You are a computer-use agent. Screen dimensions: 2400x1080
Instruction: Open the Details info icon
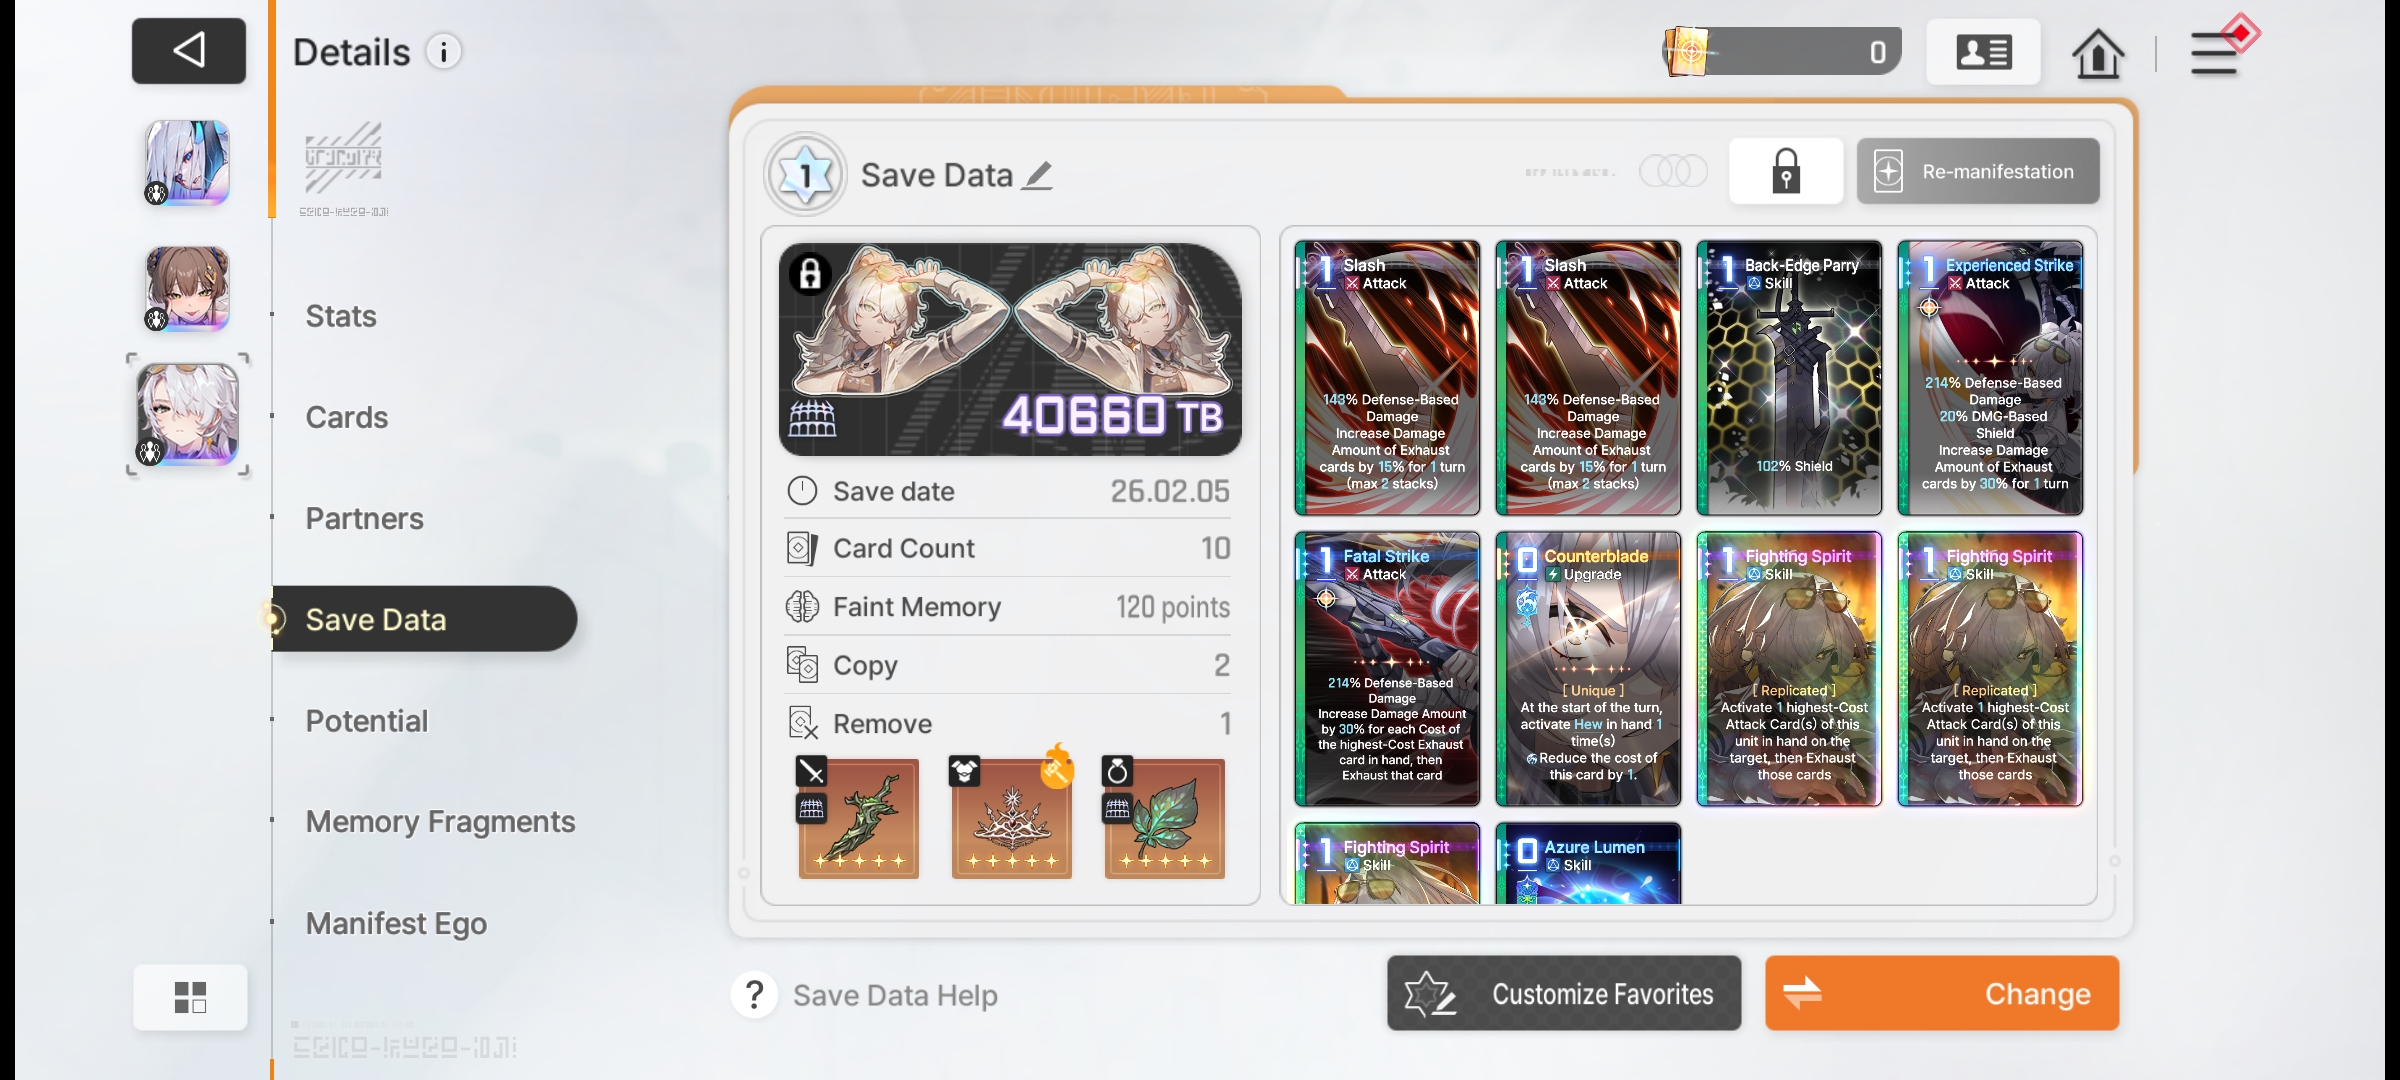(444, 52)
